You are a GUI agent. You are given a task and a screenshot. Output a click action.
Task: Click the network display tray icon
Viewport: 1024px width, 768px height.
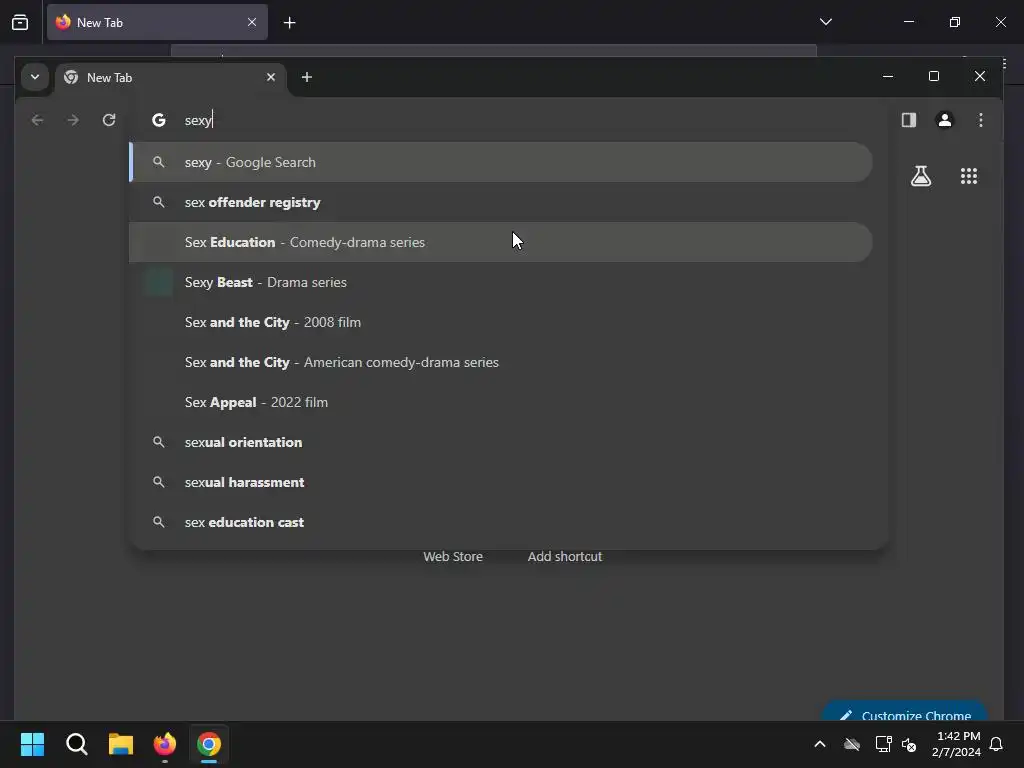pyautogui.click(x=883, y=744)
